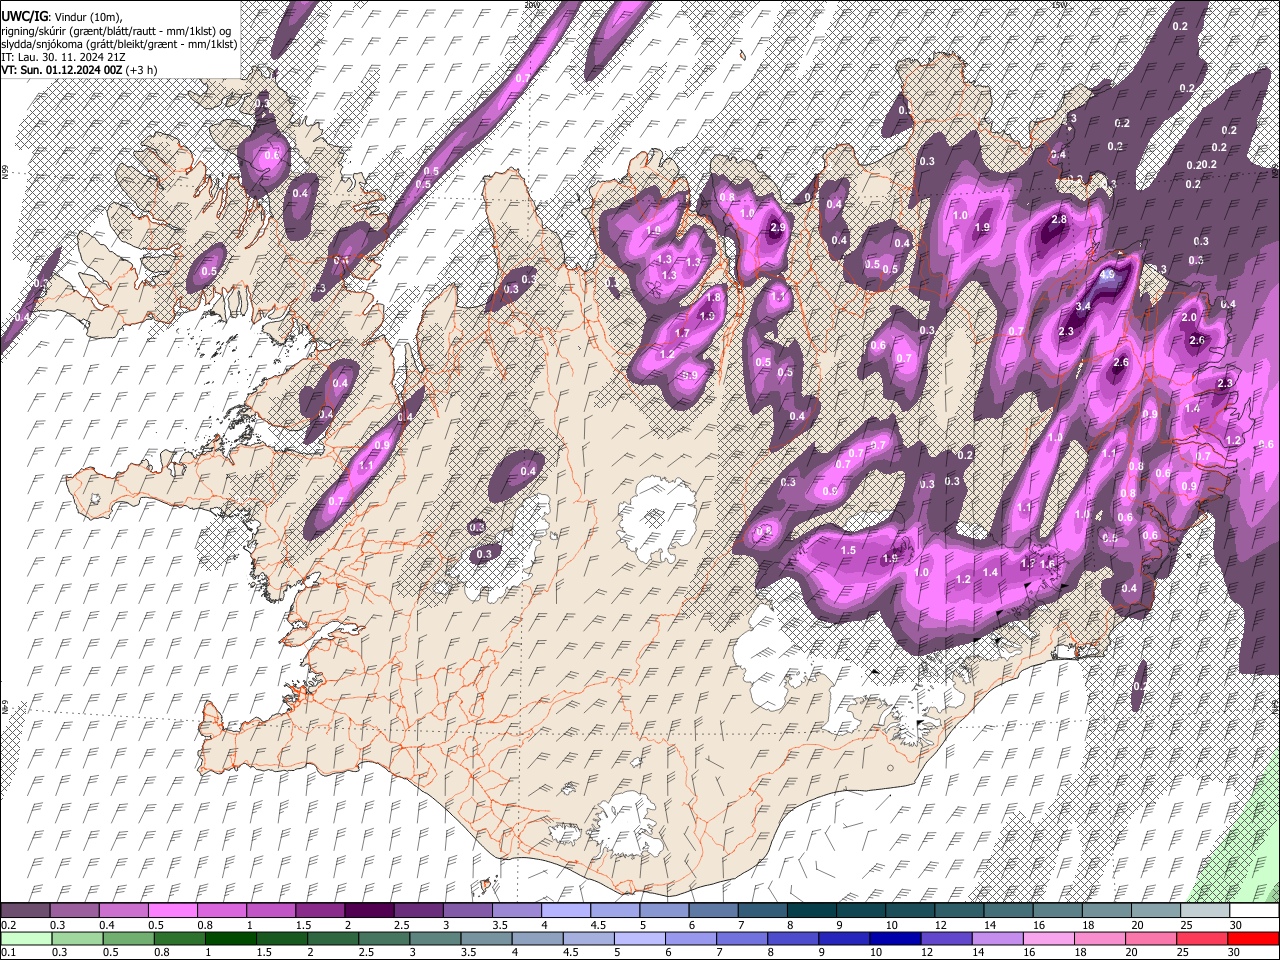This screenshot has width=1280, height=960.
Task: Select the darkest purple swatch between 2 and 2.5
Action: [x=368, y=911]
